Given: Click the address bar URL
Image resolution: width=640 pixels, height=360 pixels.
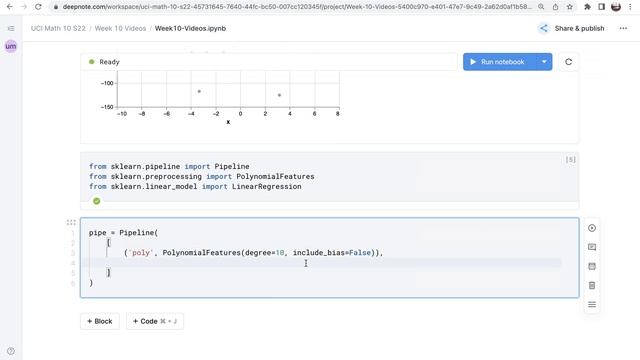Looking at the screenshot, I should point(297,7).
